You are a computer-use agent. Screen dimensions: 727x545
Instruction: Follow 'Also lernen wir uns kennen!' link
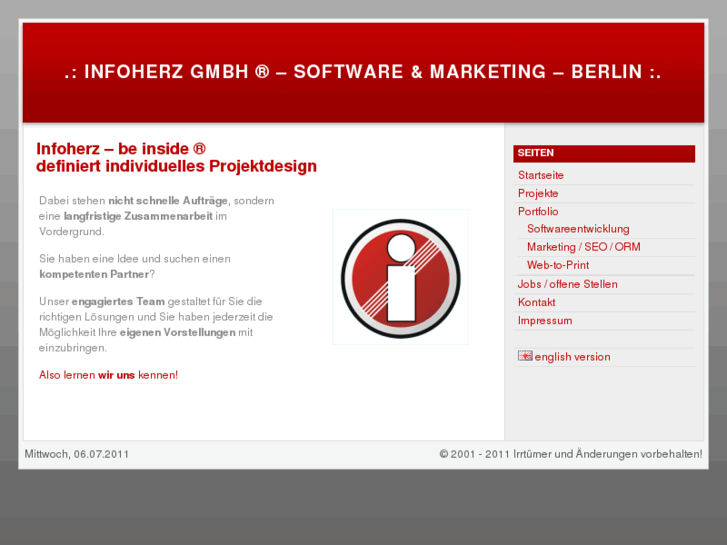108,375
